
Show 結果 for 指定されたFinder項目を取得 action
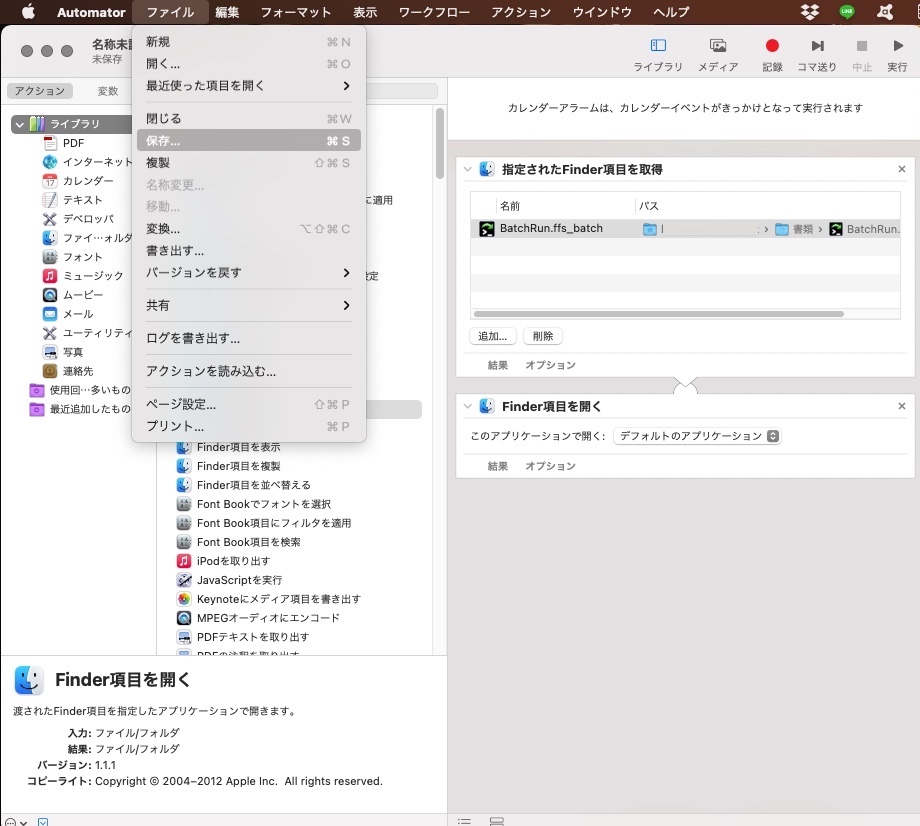[498, 365]
